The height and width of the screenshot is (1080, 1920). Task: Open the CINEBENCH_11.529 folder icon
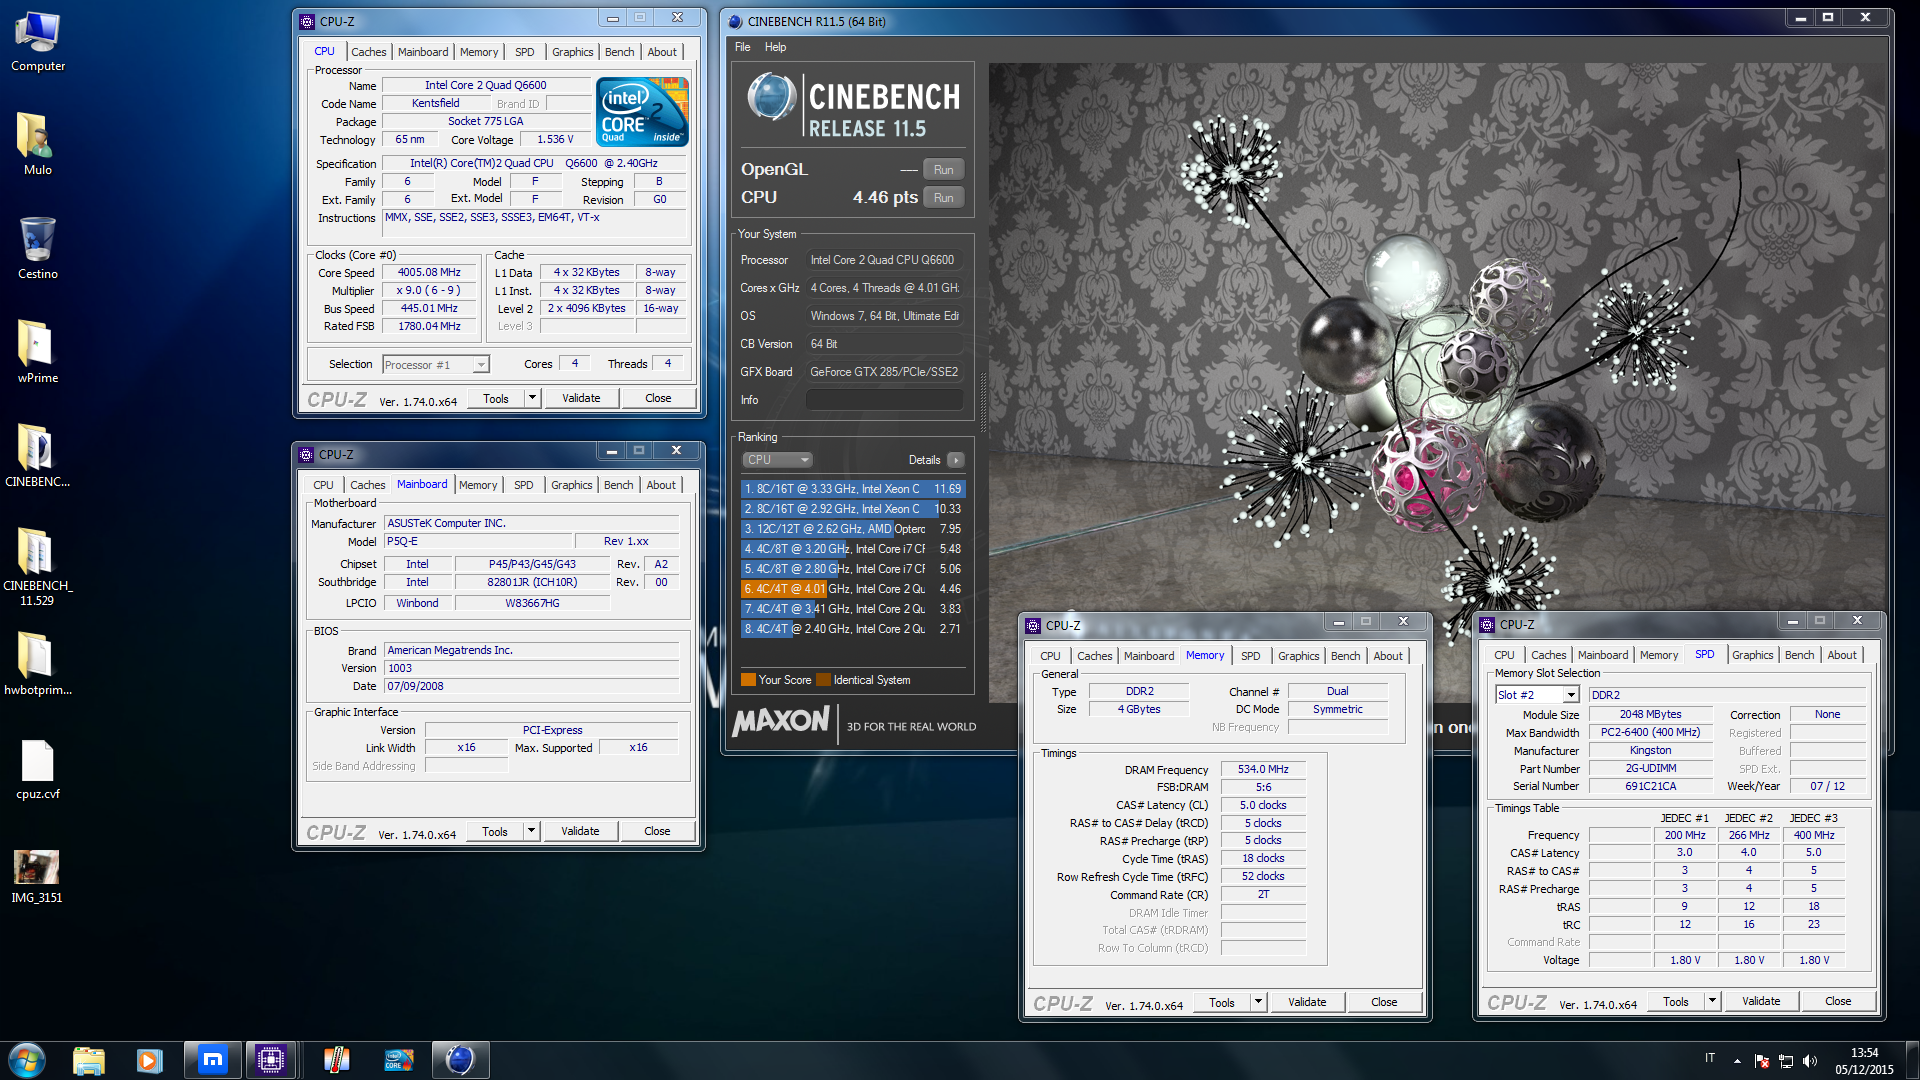coord(38,566)
